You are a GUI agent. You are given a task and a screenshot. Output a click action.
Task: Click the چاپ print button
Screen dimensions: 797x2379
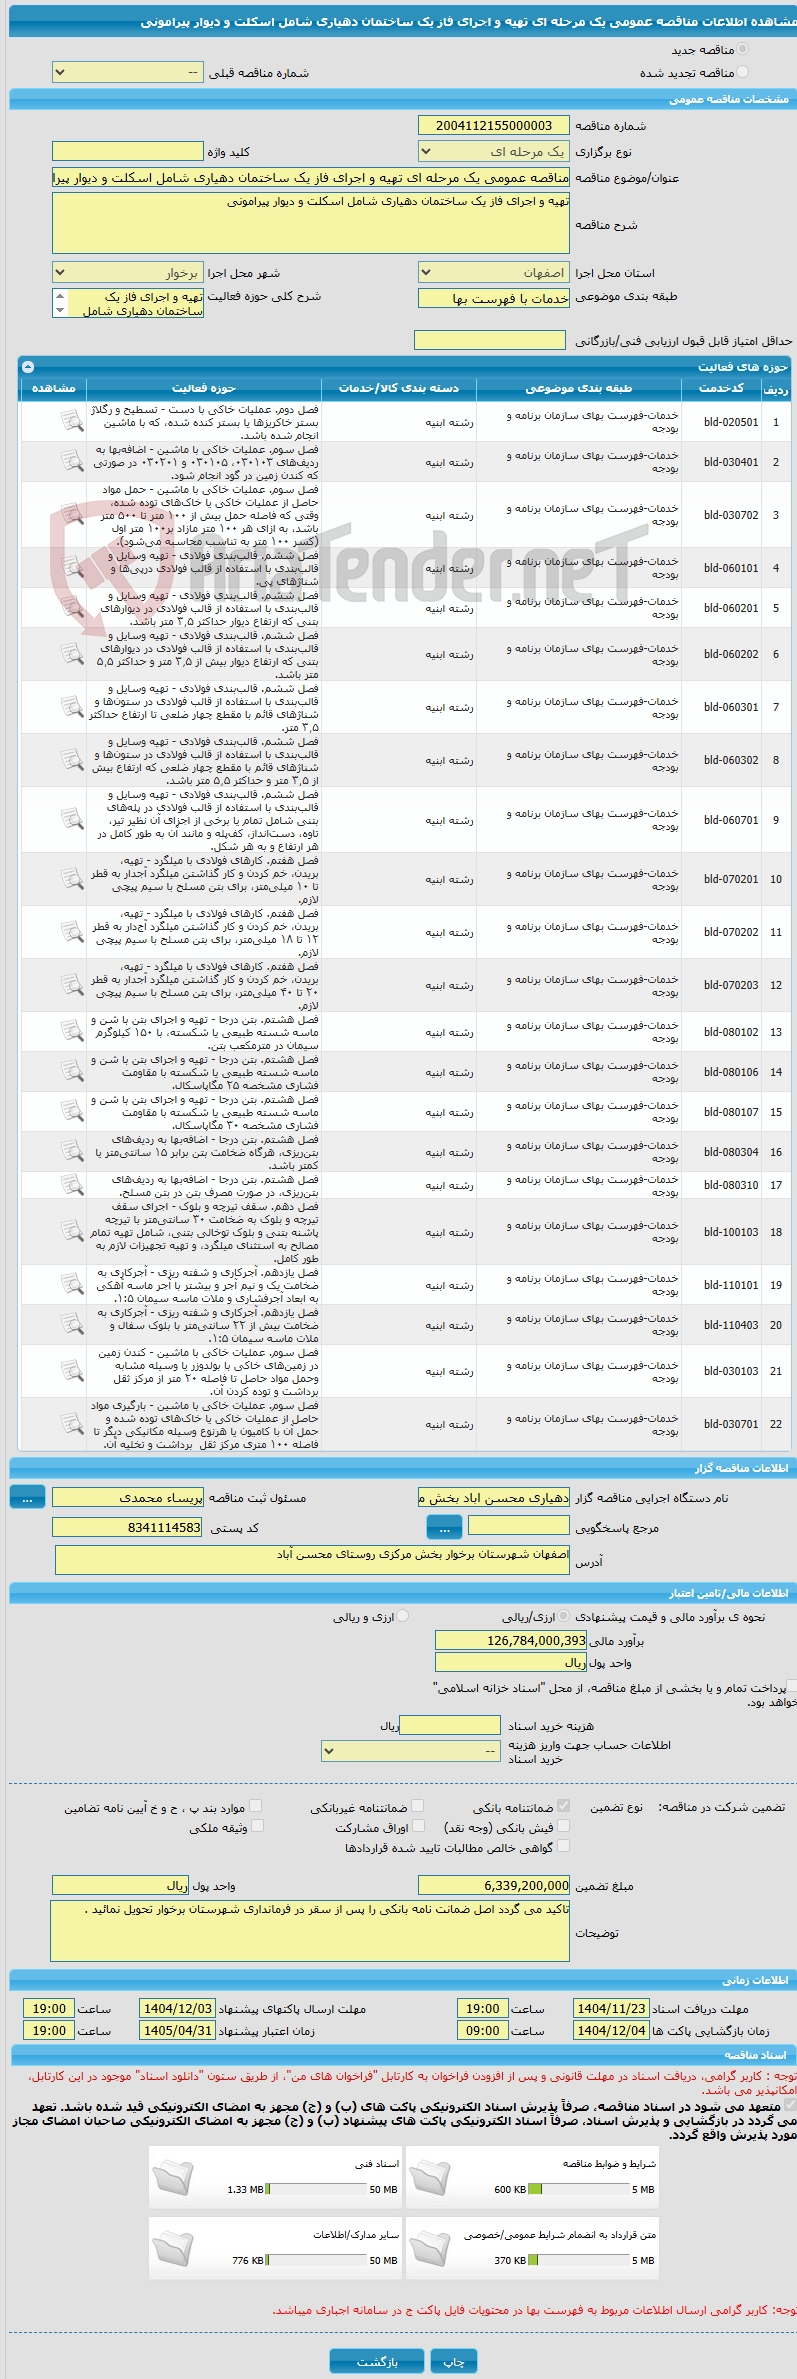(x=454, y=2361)
